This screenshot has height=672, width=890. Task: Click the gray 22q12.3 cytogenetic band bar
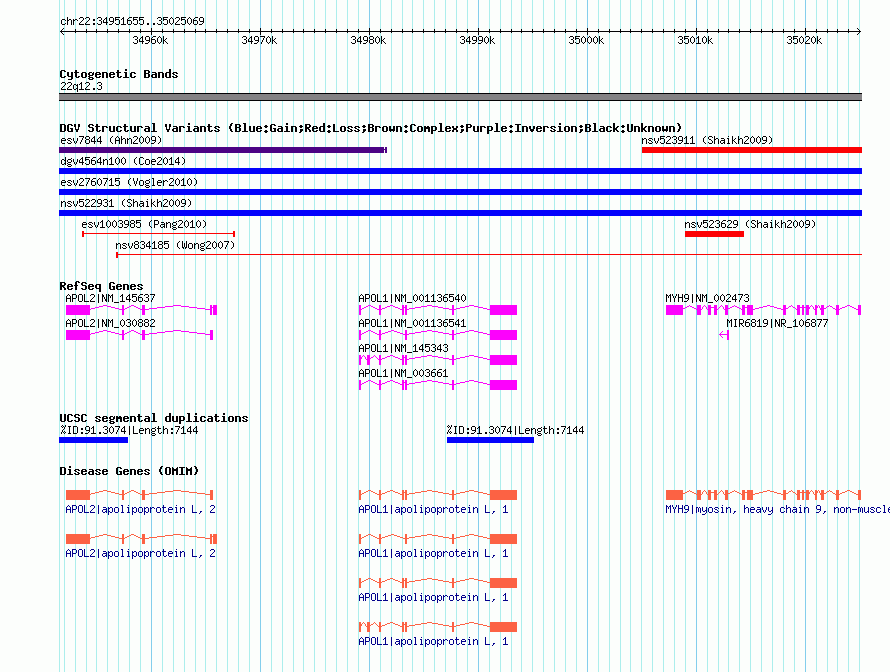pos(460,97)
